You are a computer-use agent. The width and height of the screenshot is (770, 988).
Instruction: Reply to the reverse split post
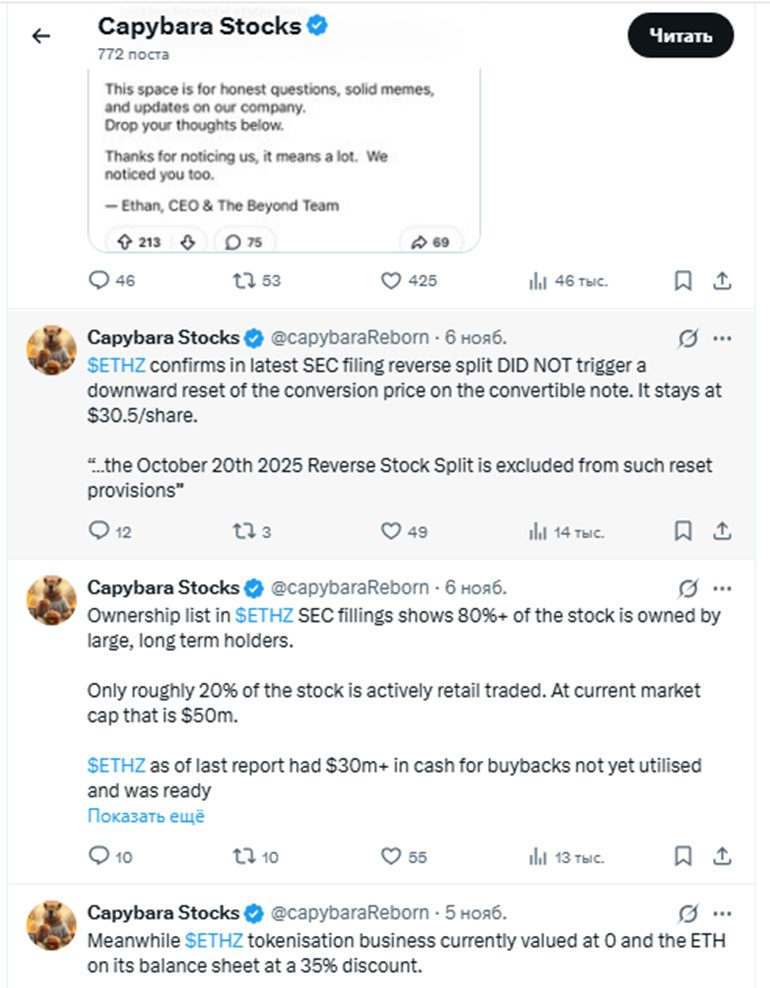pos(99,532)
